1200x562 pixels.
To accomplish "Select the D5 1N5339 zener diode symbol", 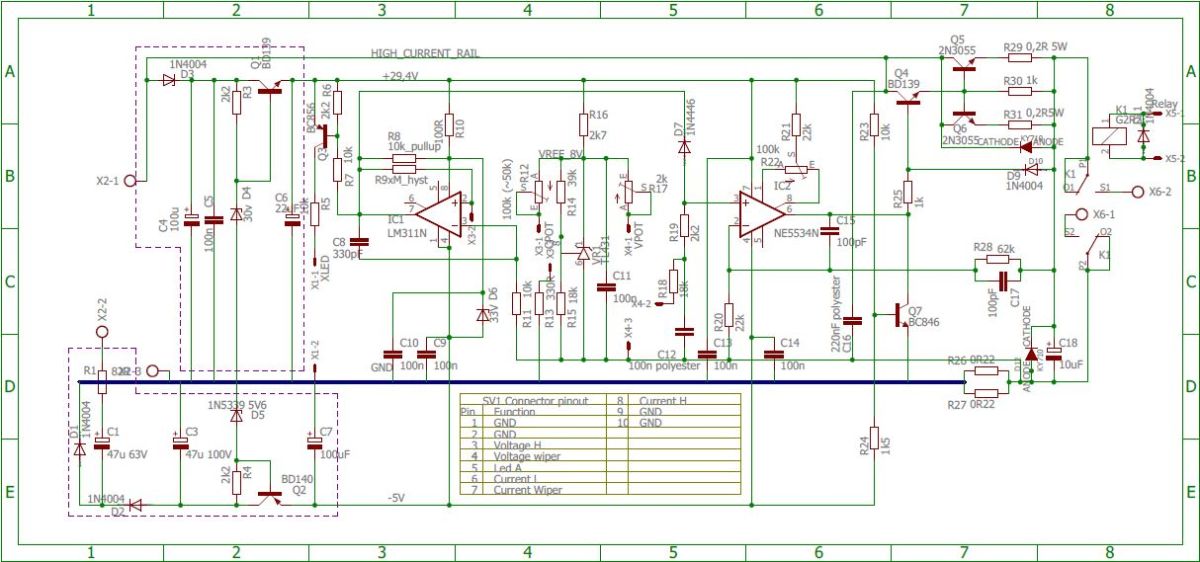I will tap(236, 416).
